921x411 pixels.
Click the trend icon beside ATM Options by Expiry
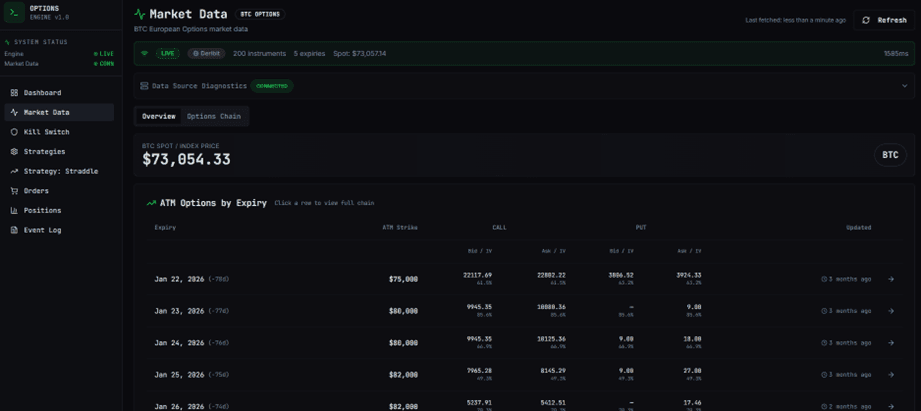pyautogui.click(x=151, y=203)
